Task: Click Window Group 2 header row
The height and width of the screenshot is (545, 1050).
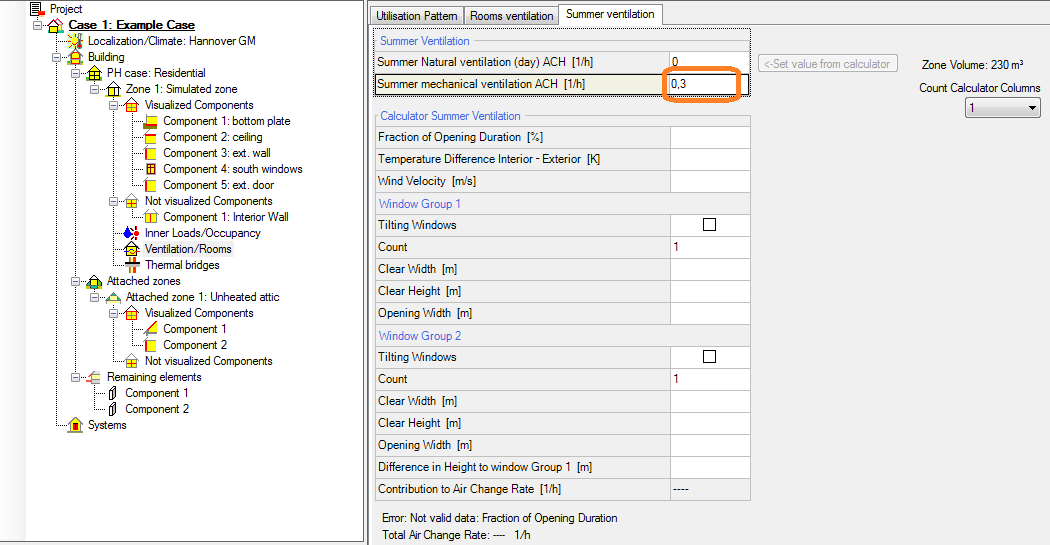Action: click(562, 335)
